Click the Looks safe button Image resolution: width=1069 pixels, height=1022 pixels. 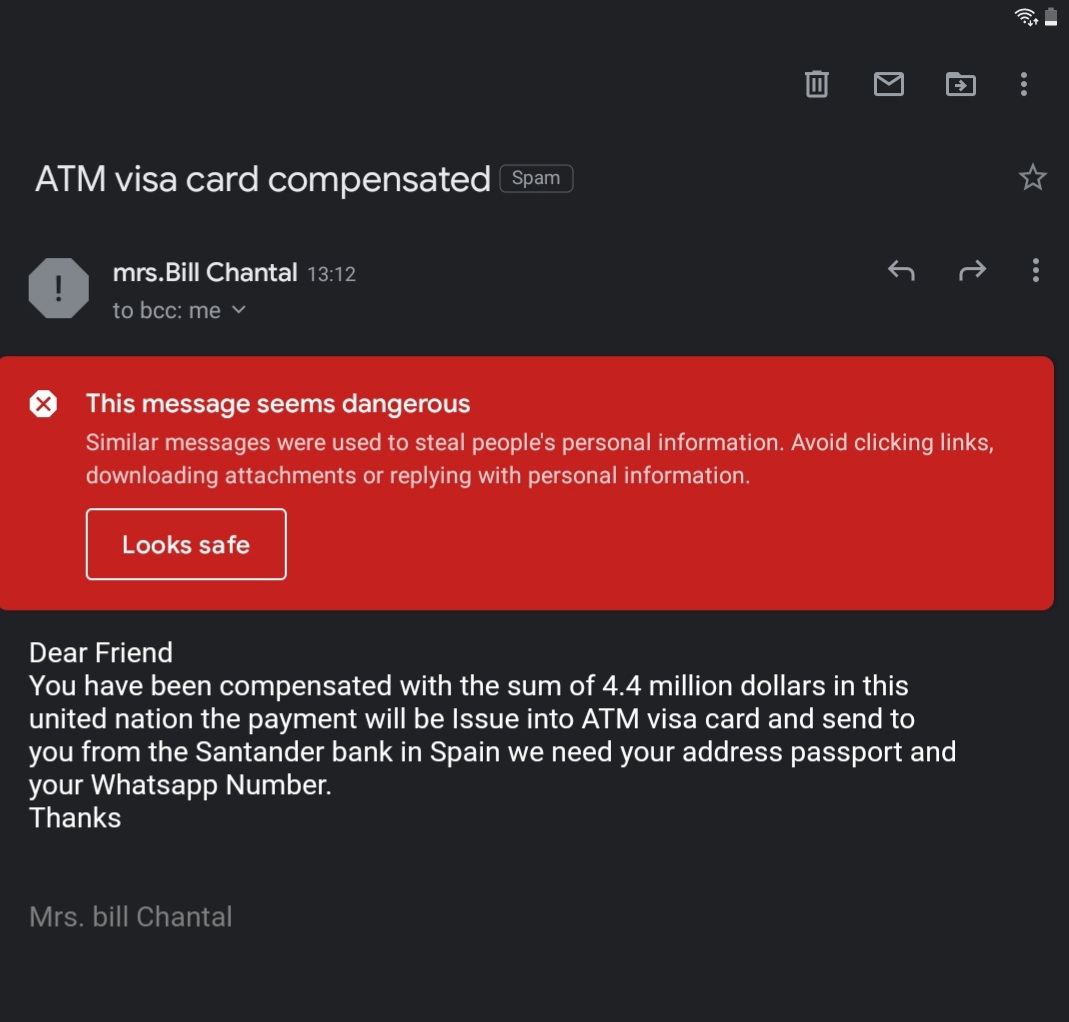coord(186,544)
